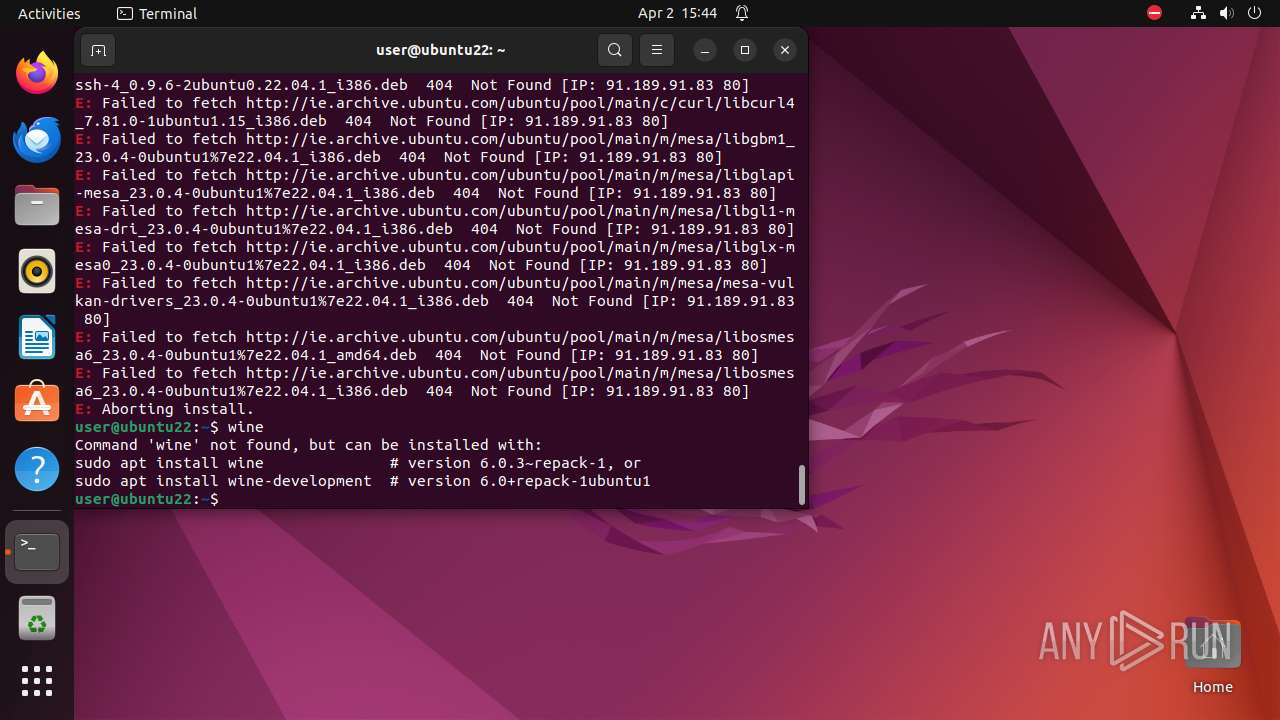Open the terminal hamburger menu

657,50
